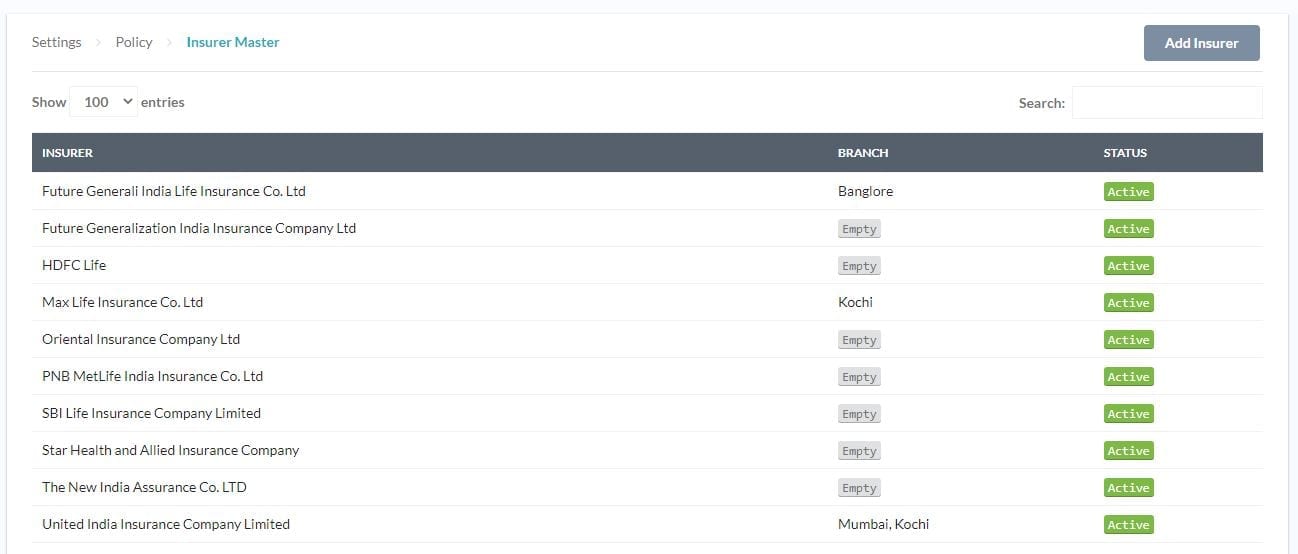This screenshot has width=1298, height=554.
Task: Open the Show entries dropdown
Action: tap(104, 102)
